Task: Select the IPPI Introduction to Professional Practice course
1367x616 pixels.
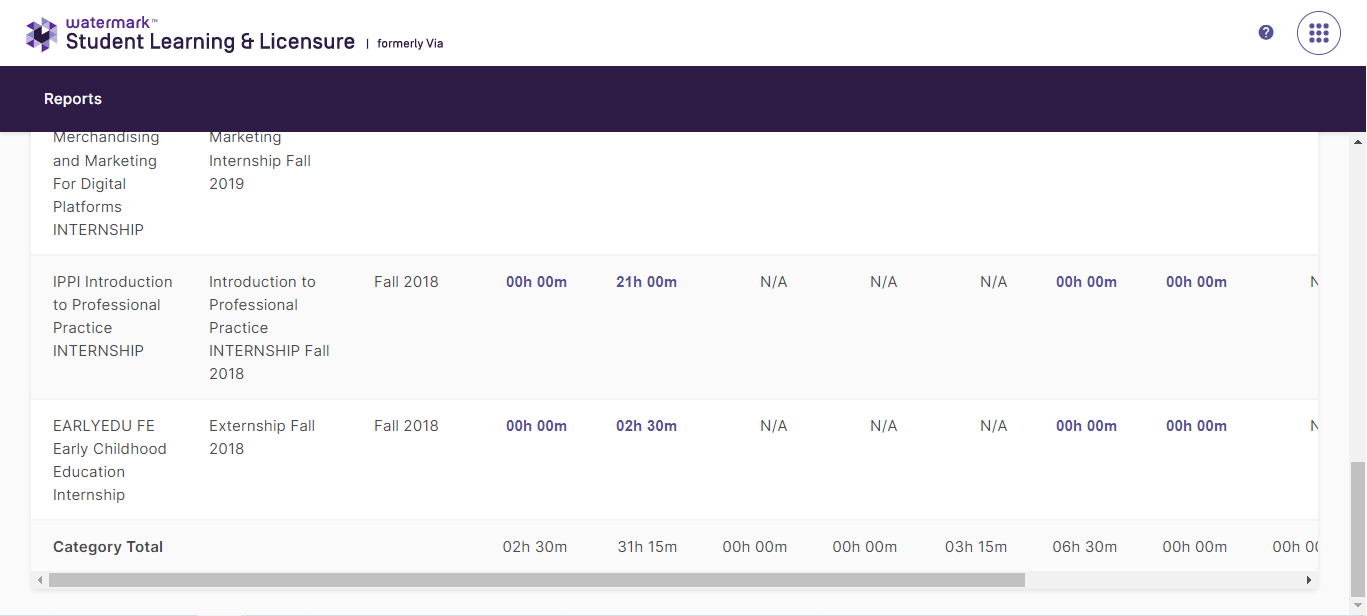Action: pos(112,316)
